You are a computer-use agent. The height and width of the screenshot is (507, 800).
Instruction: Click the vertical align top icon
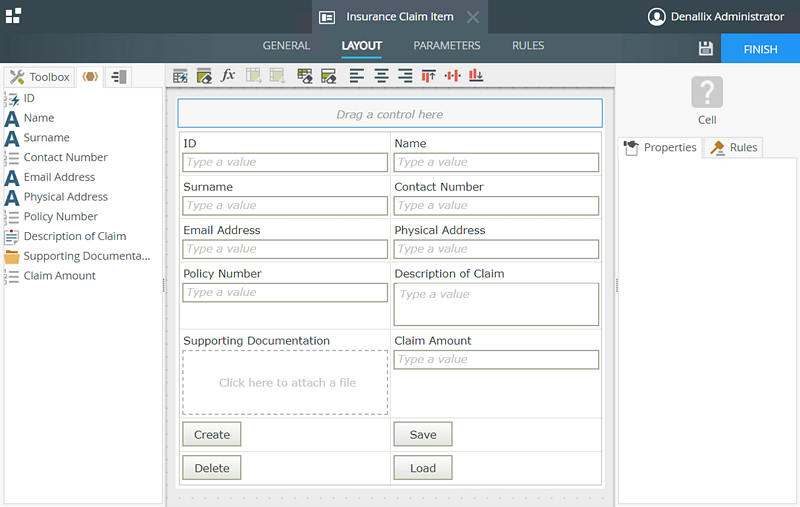pos(429,76)
